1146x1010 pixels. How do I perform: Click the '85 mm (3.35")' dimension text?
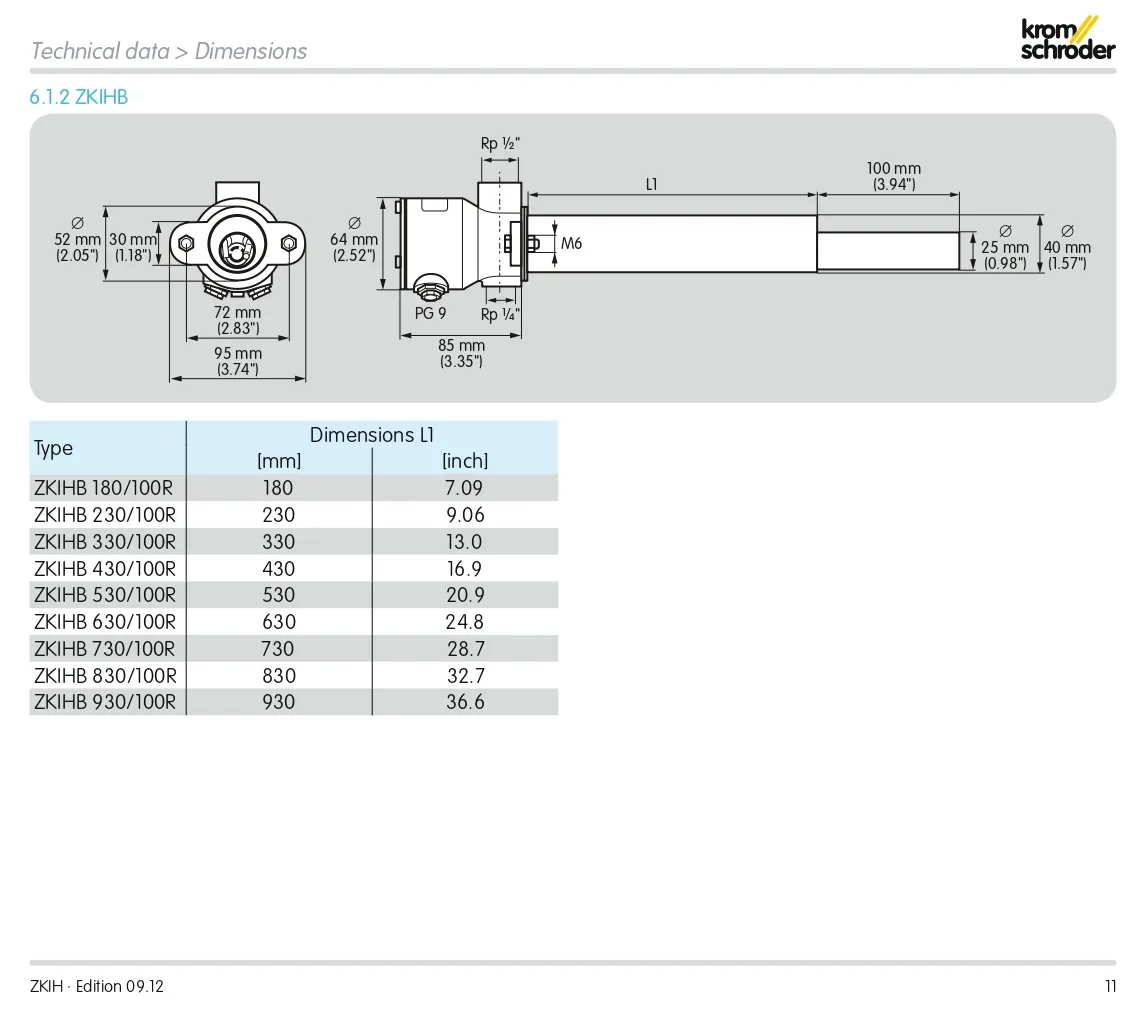click(461, 353)
